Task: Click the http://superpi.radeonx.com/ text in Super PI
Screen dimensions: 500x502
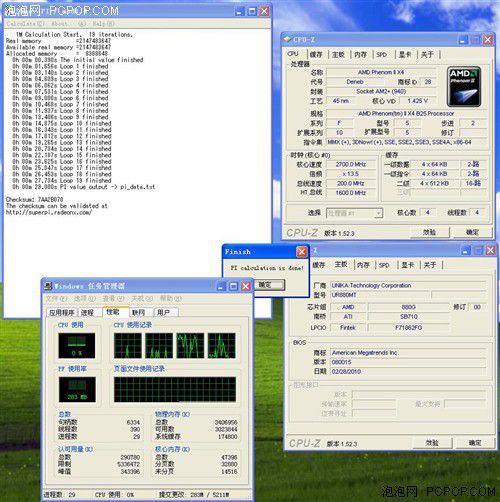Action: tap(49, 212)
